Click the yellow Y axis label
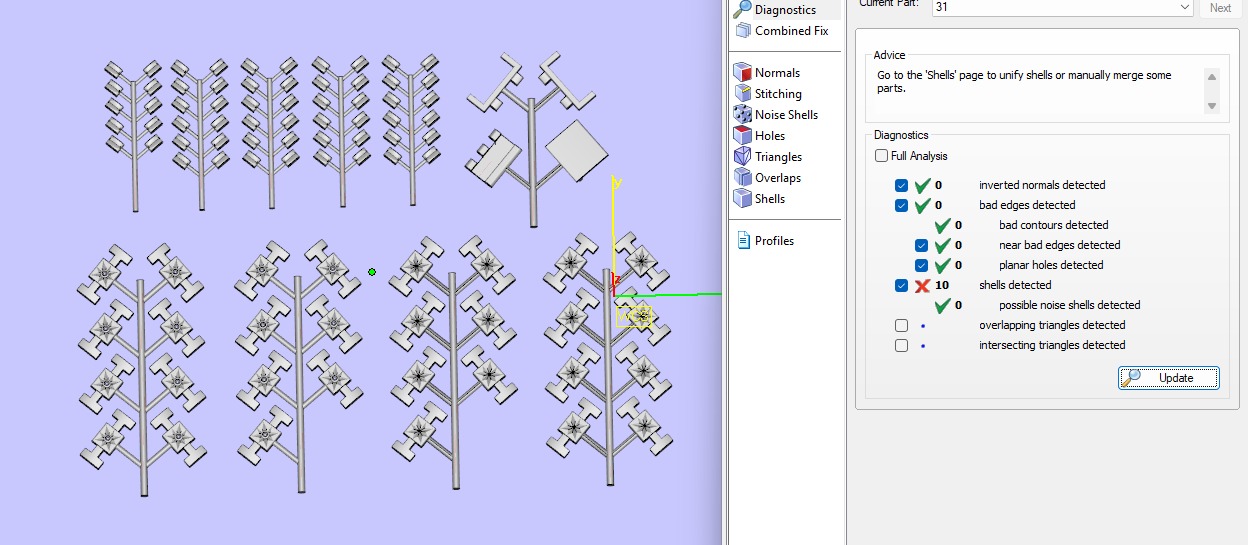The width and height of the screenshot is (1248, 545). click(618, 183)
